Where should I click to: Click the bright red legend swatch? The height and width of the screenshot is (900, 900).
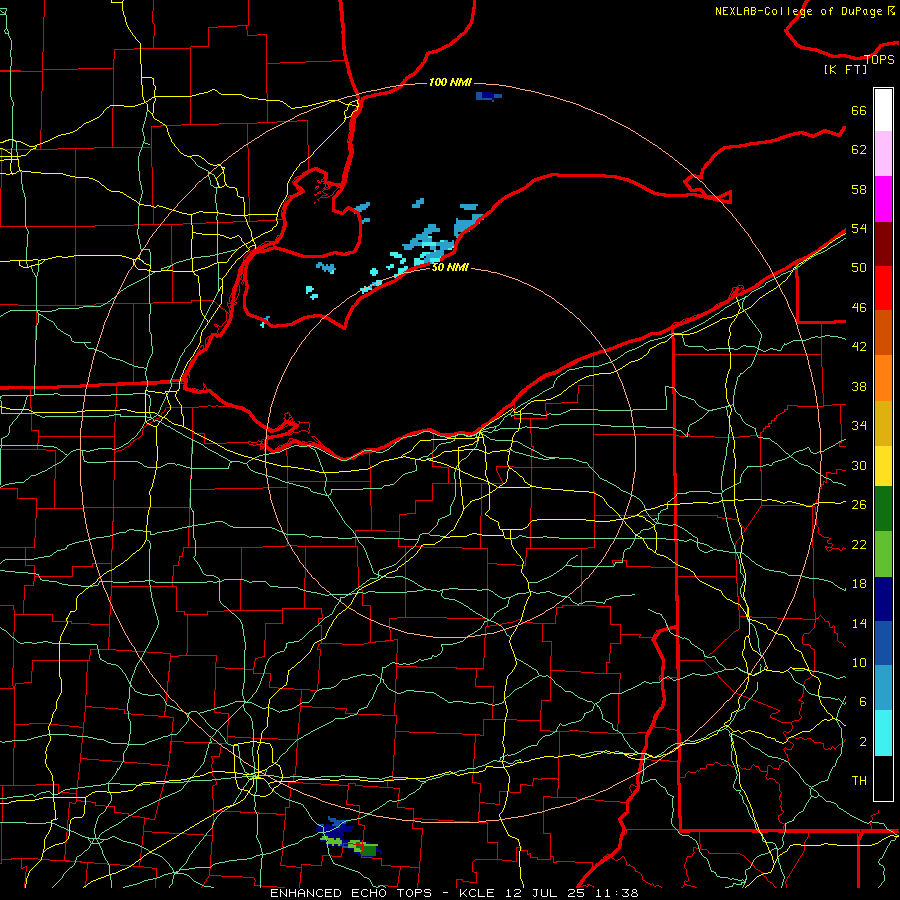click(x=883, y=288)
